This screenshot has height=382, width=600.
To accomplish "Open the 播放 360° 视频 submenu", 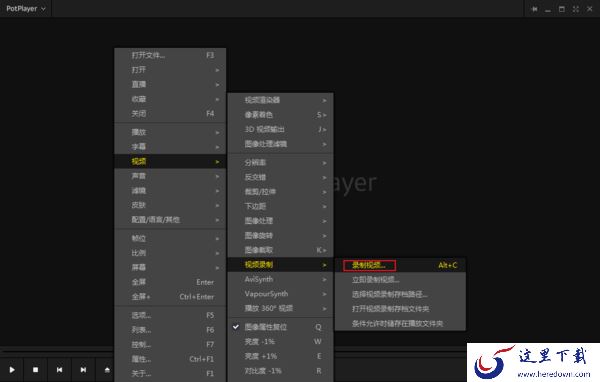I will [280, 308].
